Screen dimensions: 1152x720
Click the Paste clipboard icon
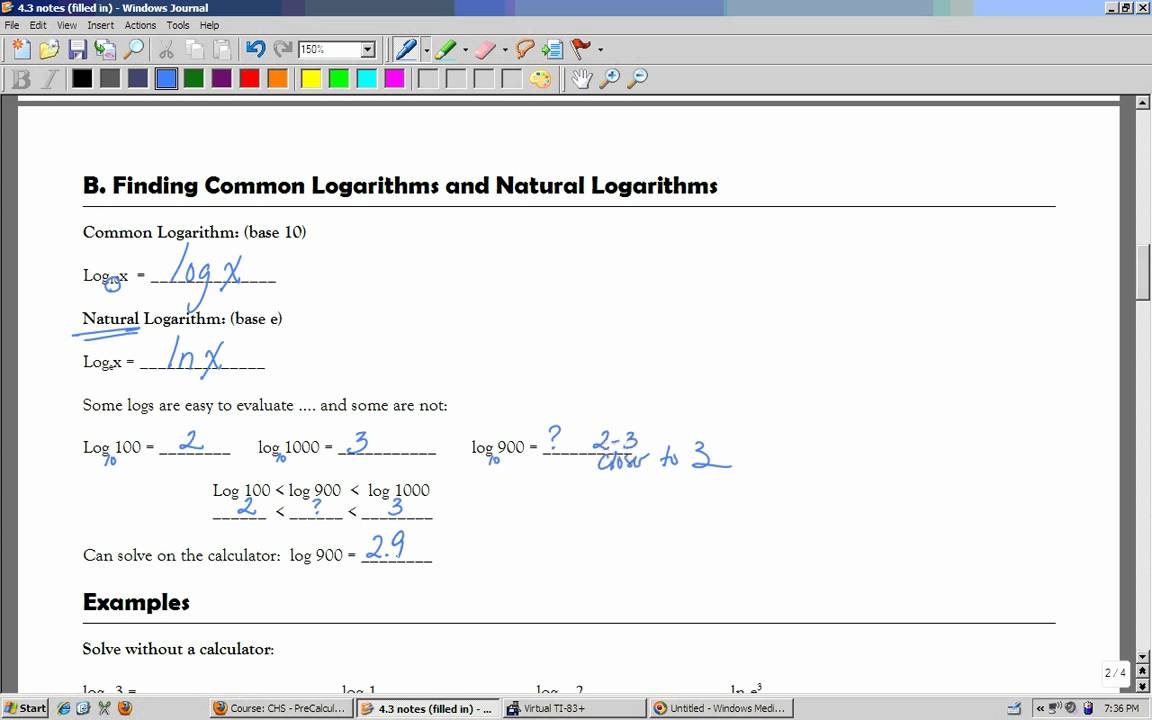click(x=221, y=49)
